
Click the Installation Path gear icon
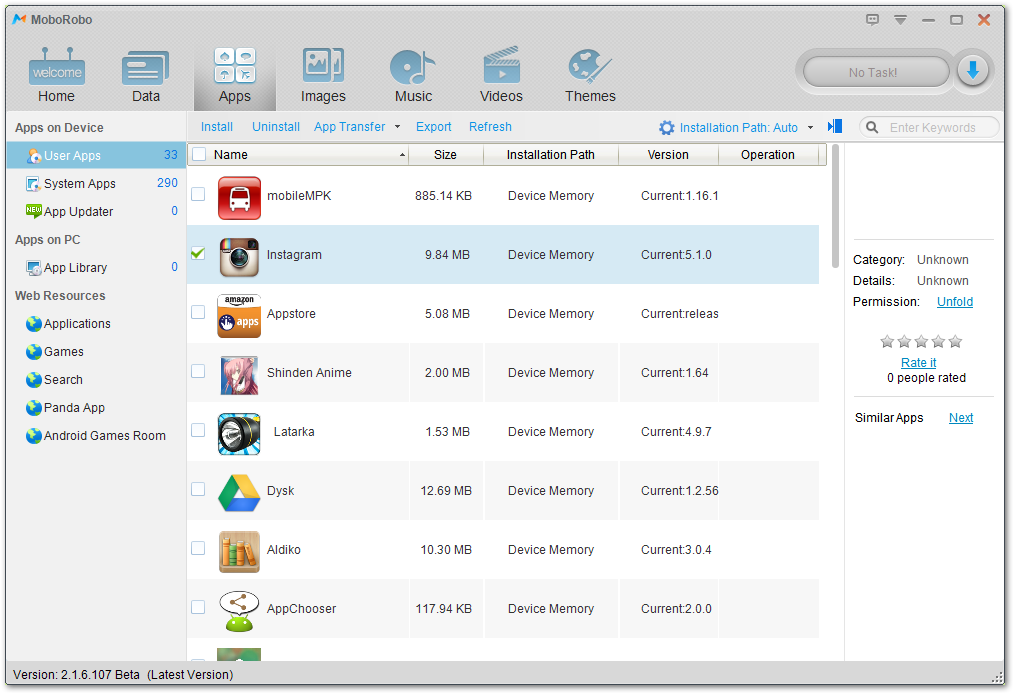667,127
